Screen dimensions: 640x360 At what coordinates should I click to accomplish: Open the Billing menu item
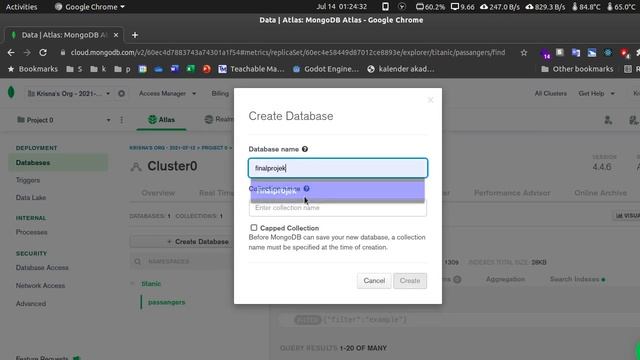220,93
